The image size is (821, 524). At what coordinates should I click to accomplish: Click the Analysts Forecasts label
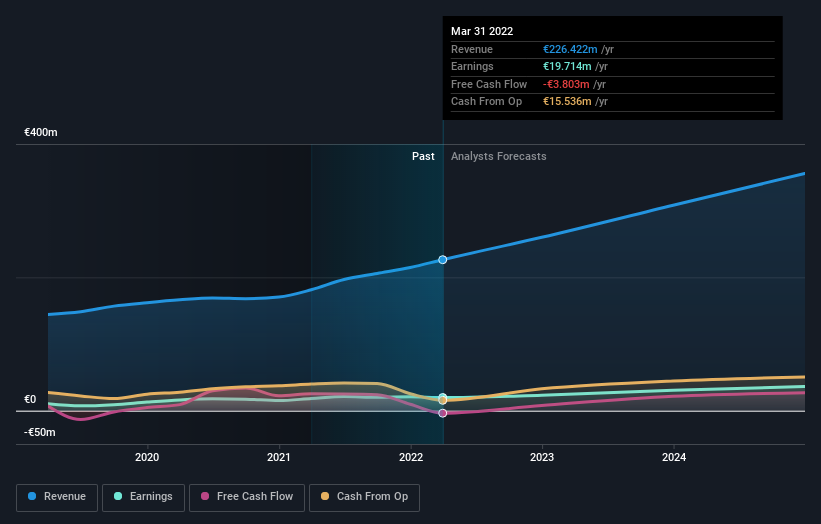[x=498, y=156]
